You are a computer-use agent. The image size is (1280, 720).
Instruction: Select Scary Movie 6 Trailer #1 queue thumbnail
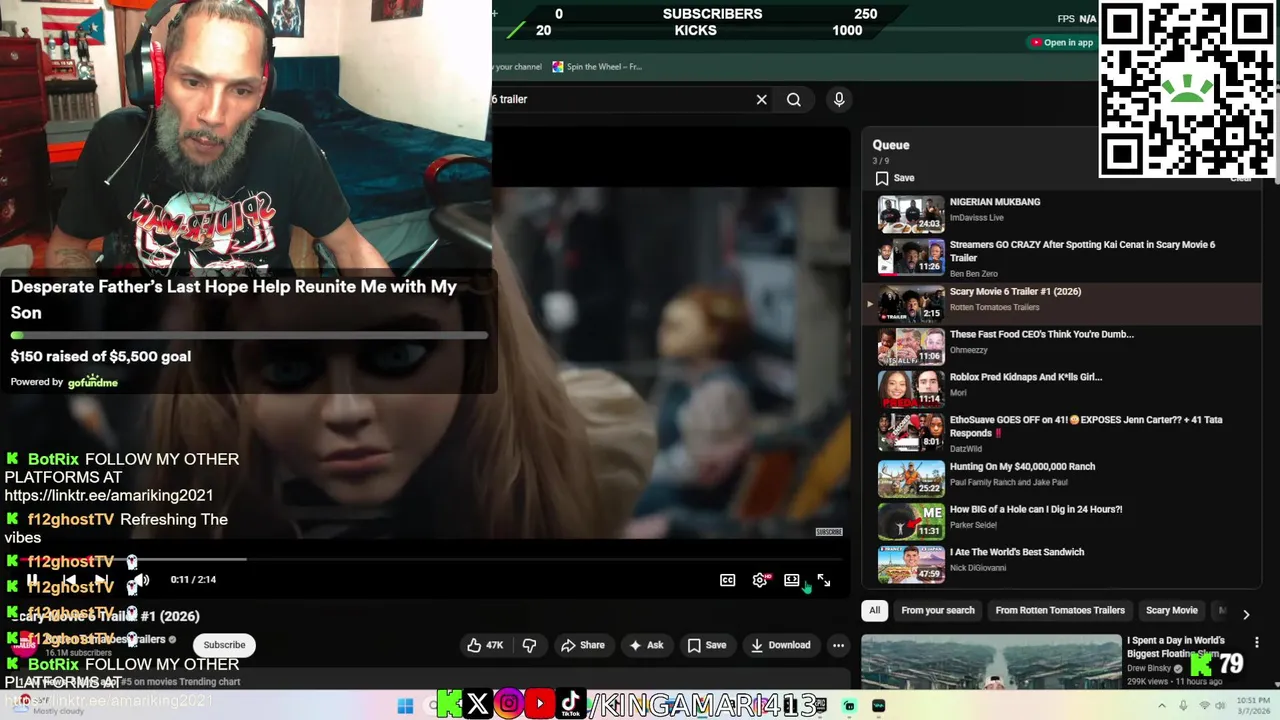pos(911,304)
